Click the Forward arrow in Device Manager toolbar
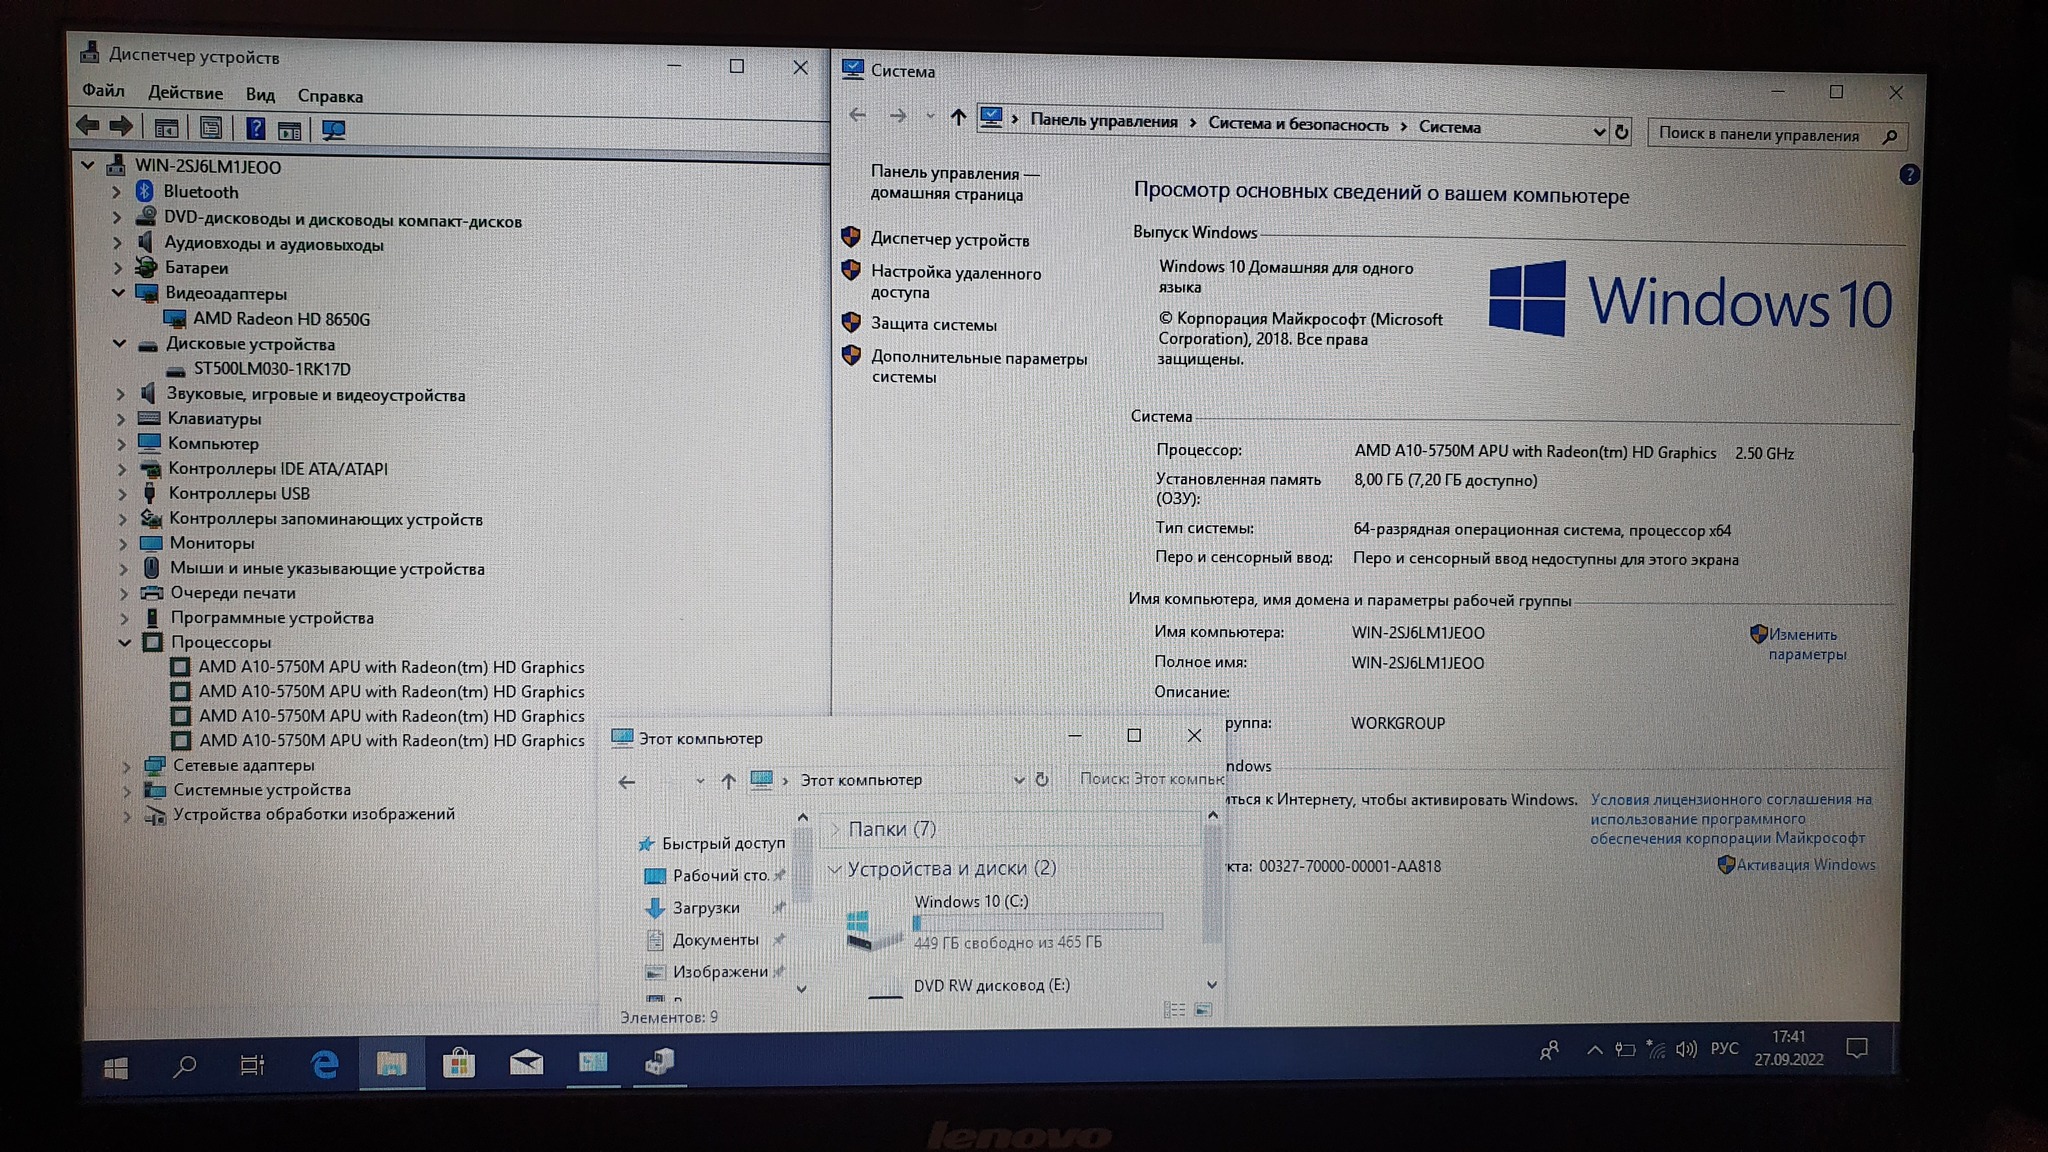Viewport: 2048px width, 1152px height. (x=121, y=126)
